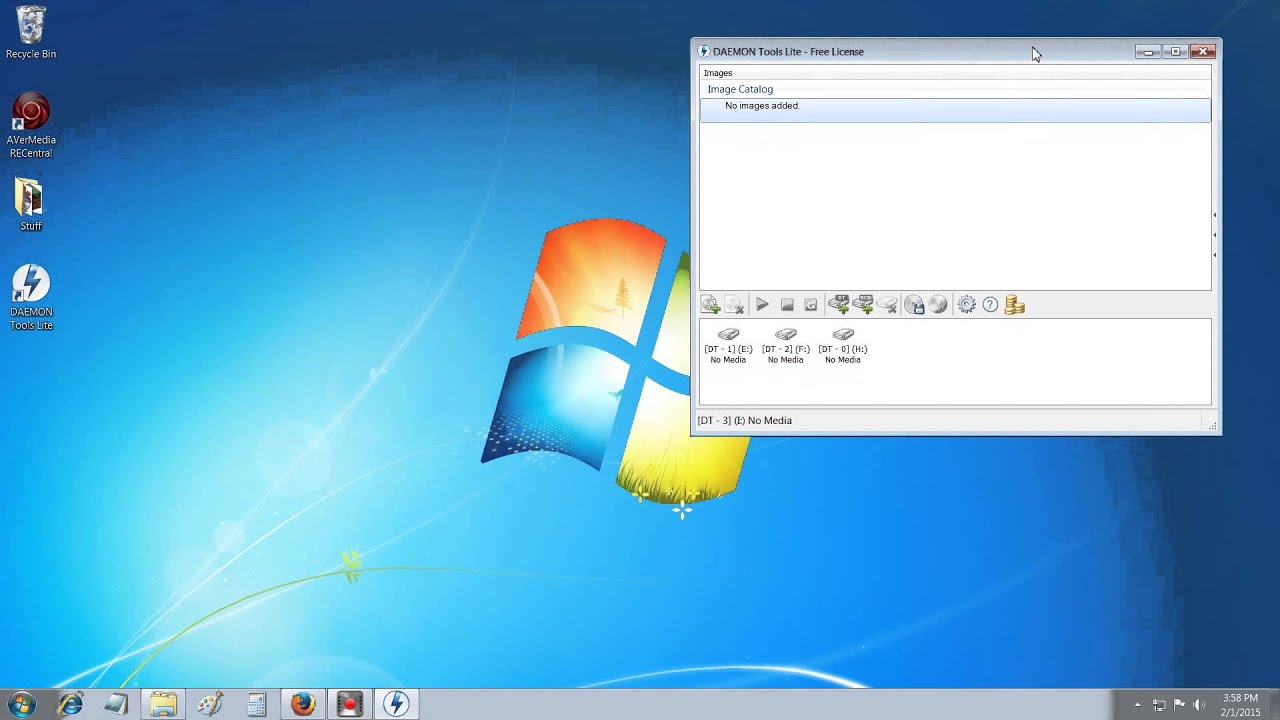Select virtual drive [DT - 2] (F:)
1280x720 pixels.
coord(785,345)
